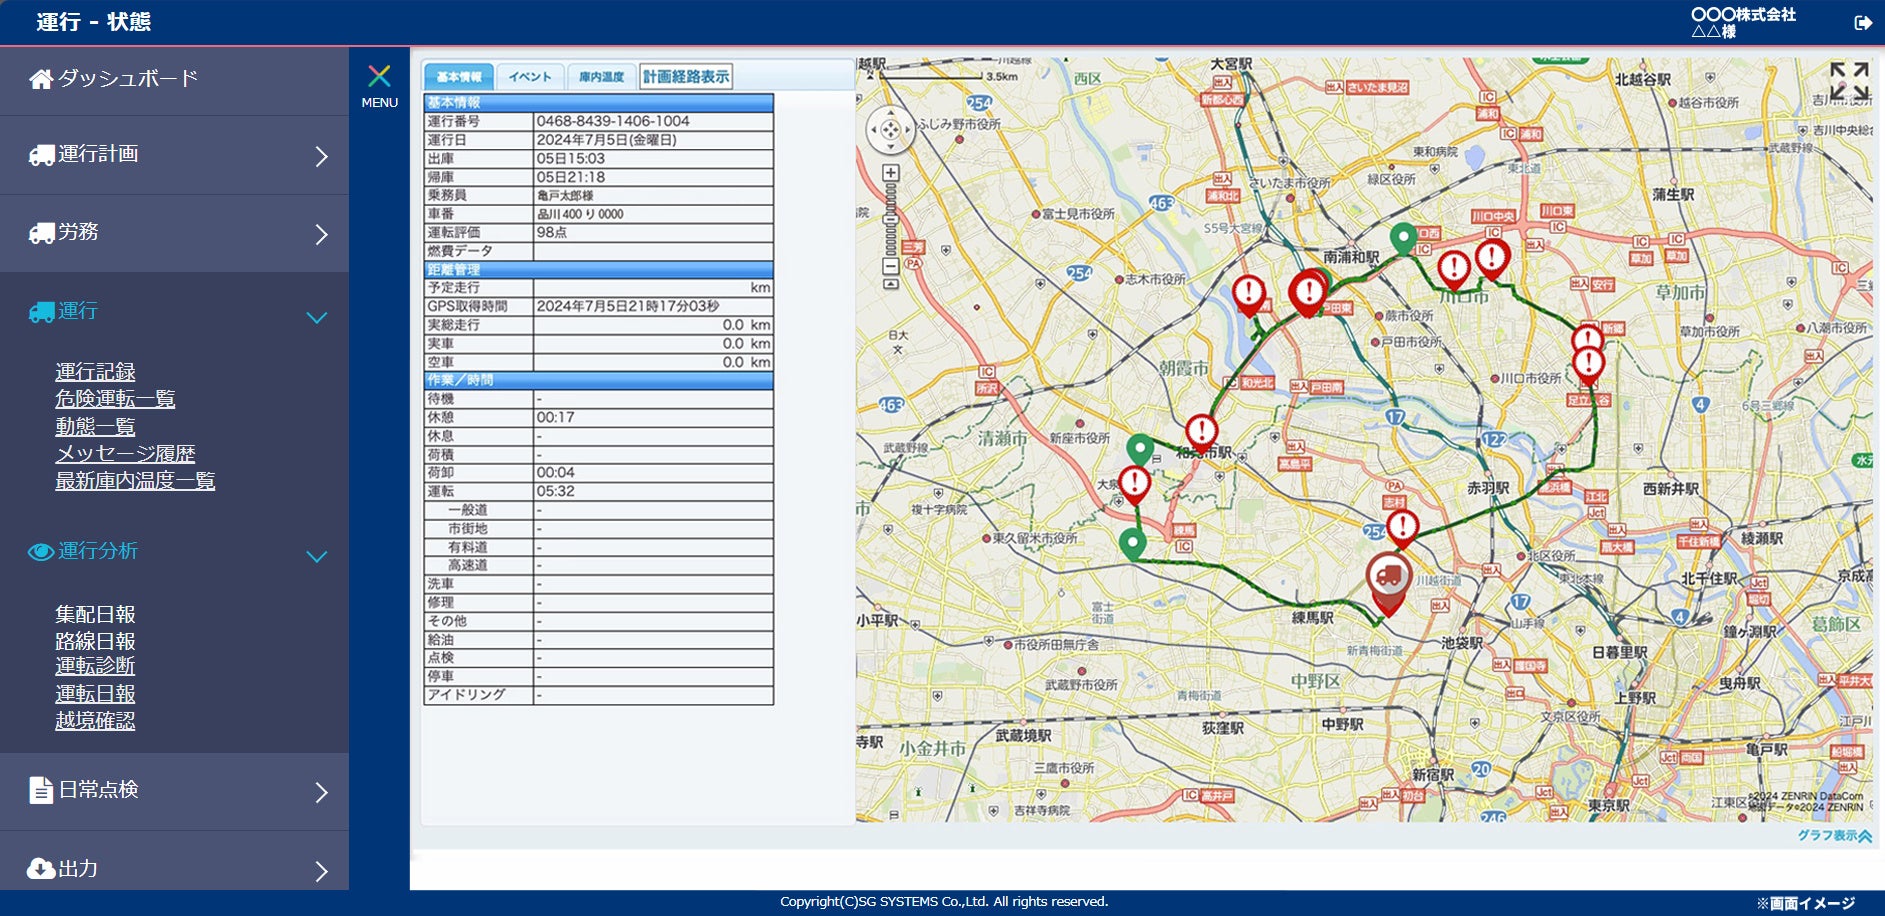Click the warning marker left of 赤羽駅 route
Screen dimensions: 1885x916
pyautogui.click(x=1403, y=528)
